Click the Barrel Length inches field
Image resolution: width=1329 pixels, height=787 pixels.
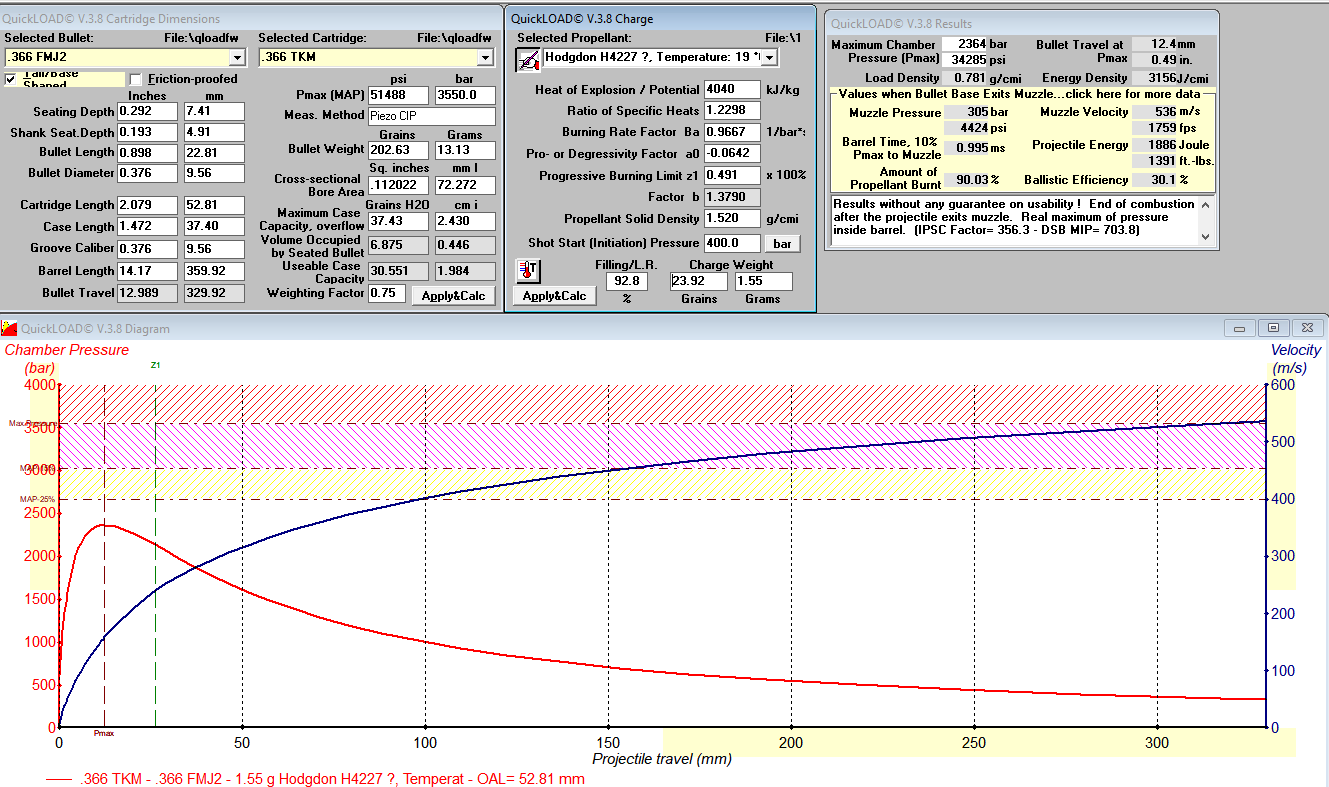148,271
